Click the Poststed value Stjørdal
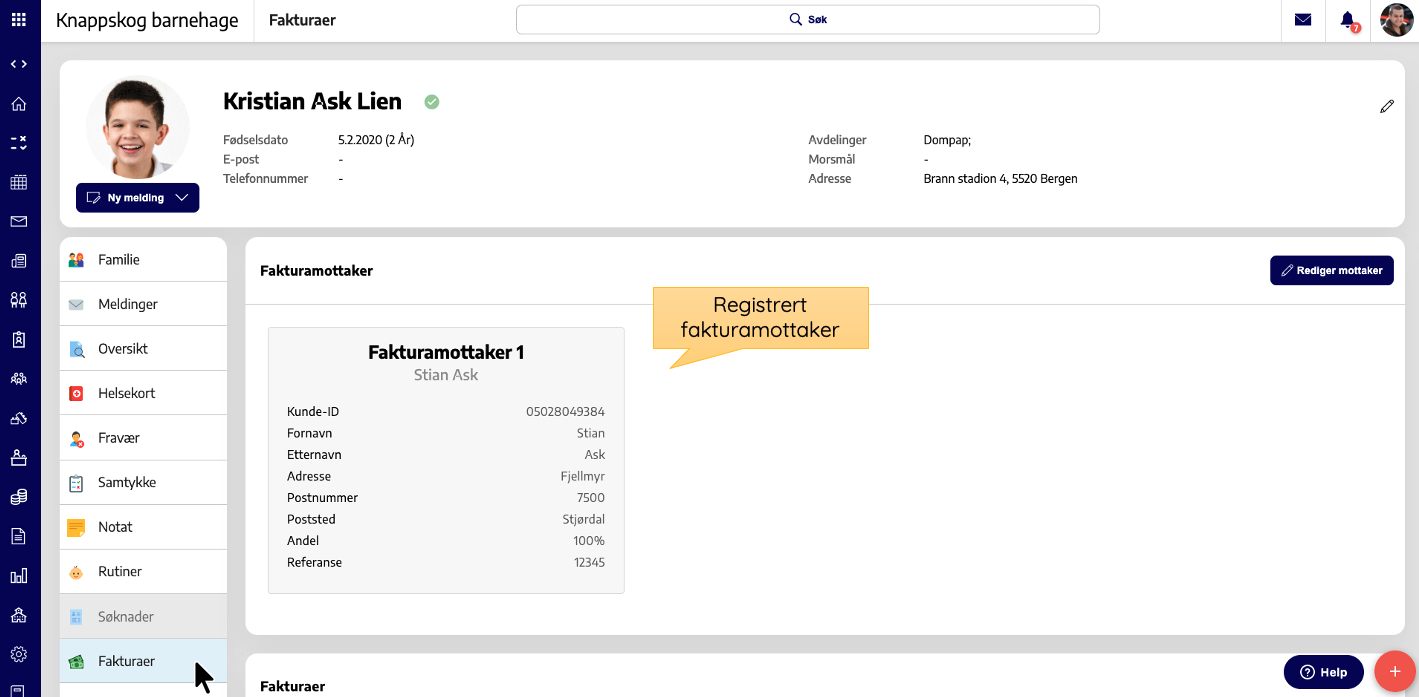 (583, 520)
